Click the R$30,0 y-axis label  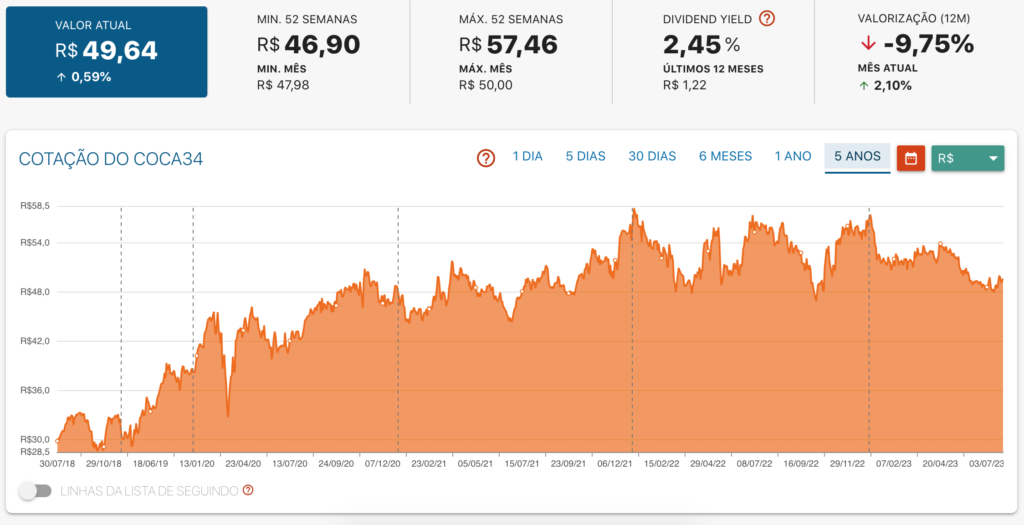point(36,439)
